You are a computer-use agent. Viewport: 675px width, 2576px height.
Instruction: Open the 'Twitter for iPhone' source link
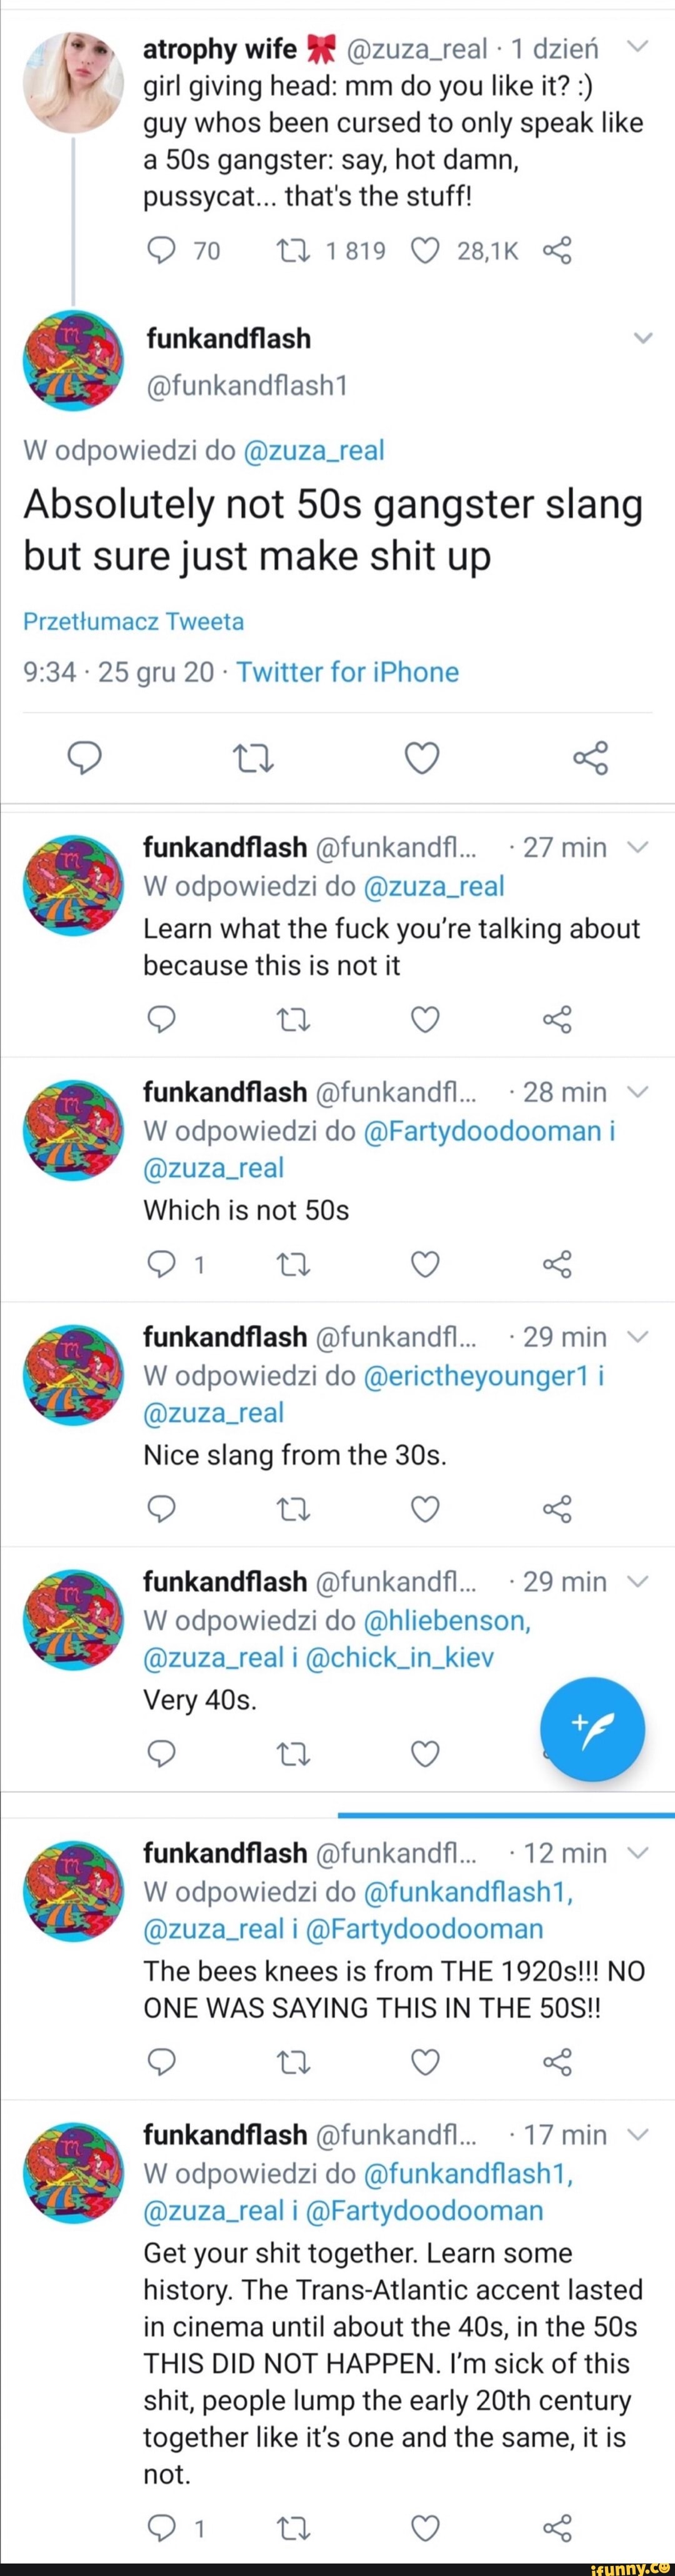point(347,672)
